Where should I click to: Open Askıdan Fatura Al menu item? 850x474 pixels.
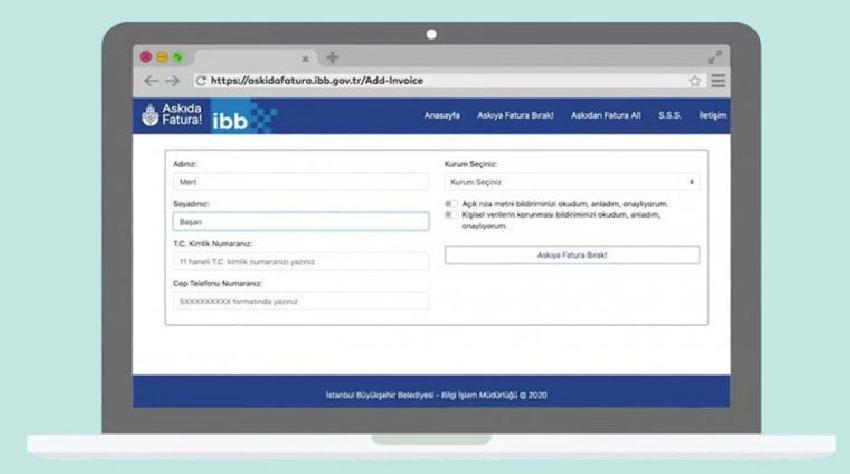[605, 116]
